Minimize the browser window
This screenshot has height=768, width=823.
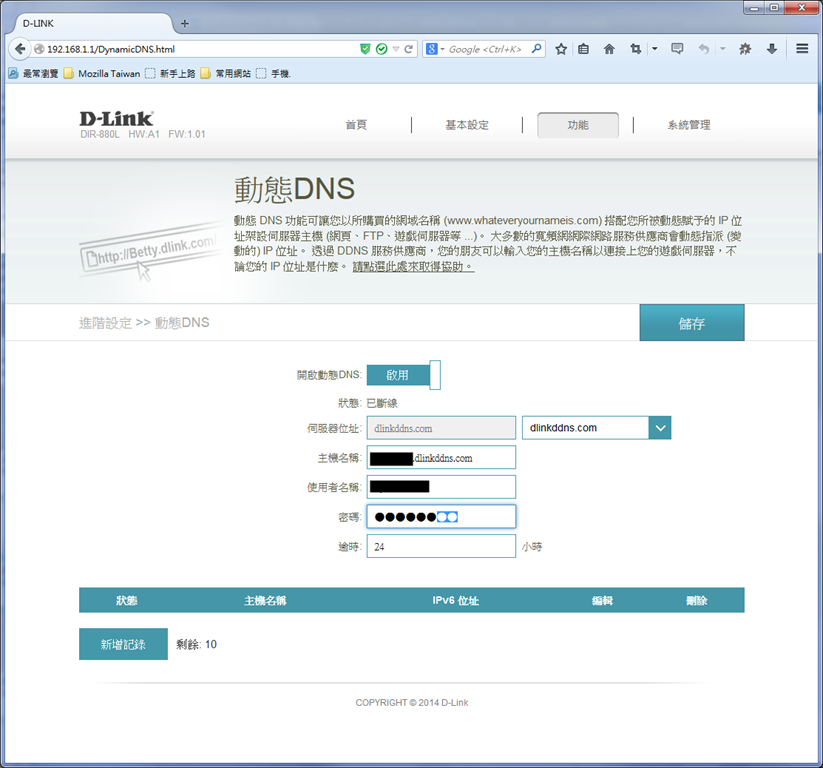pyautogui.click(x=755, y=7)
